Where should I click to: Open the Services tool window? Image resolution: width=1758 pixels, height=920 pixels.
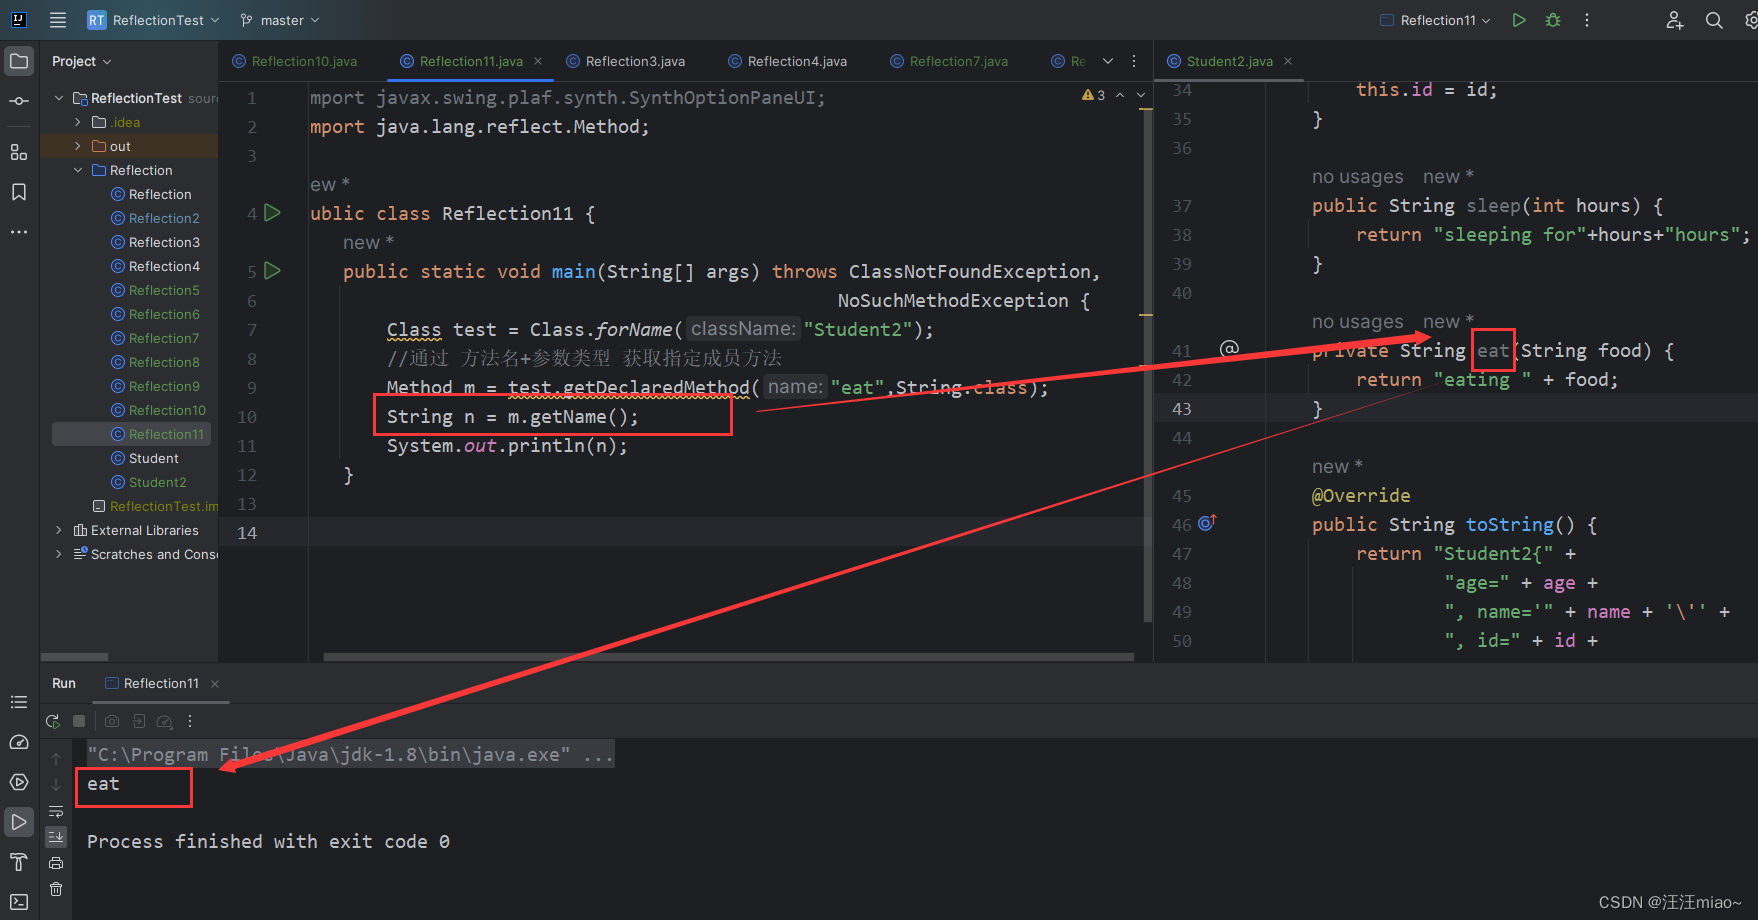tap(19, 782)
